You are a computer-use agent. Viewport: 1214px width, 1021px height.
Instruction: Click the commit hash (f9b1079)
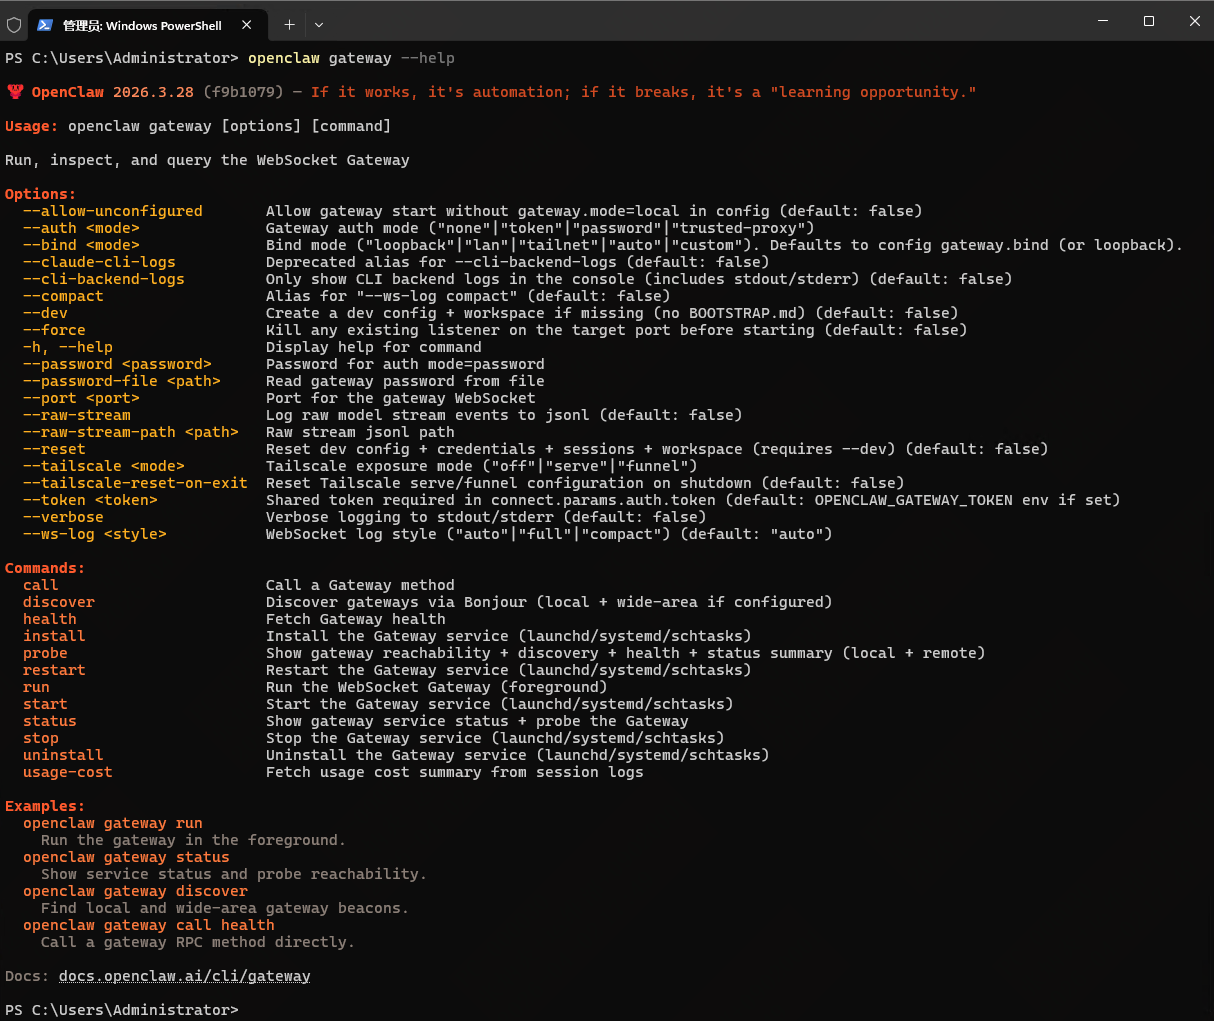(243, 92)
